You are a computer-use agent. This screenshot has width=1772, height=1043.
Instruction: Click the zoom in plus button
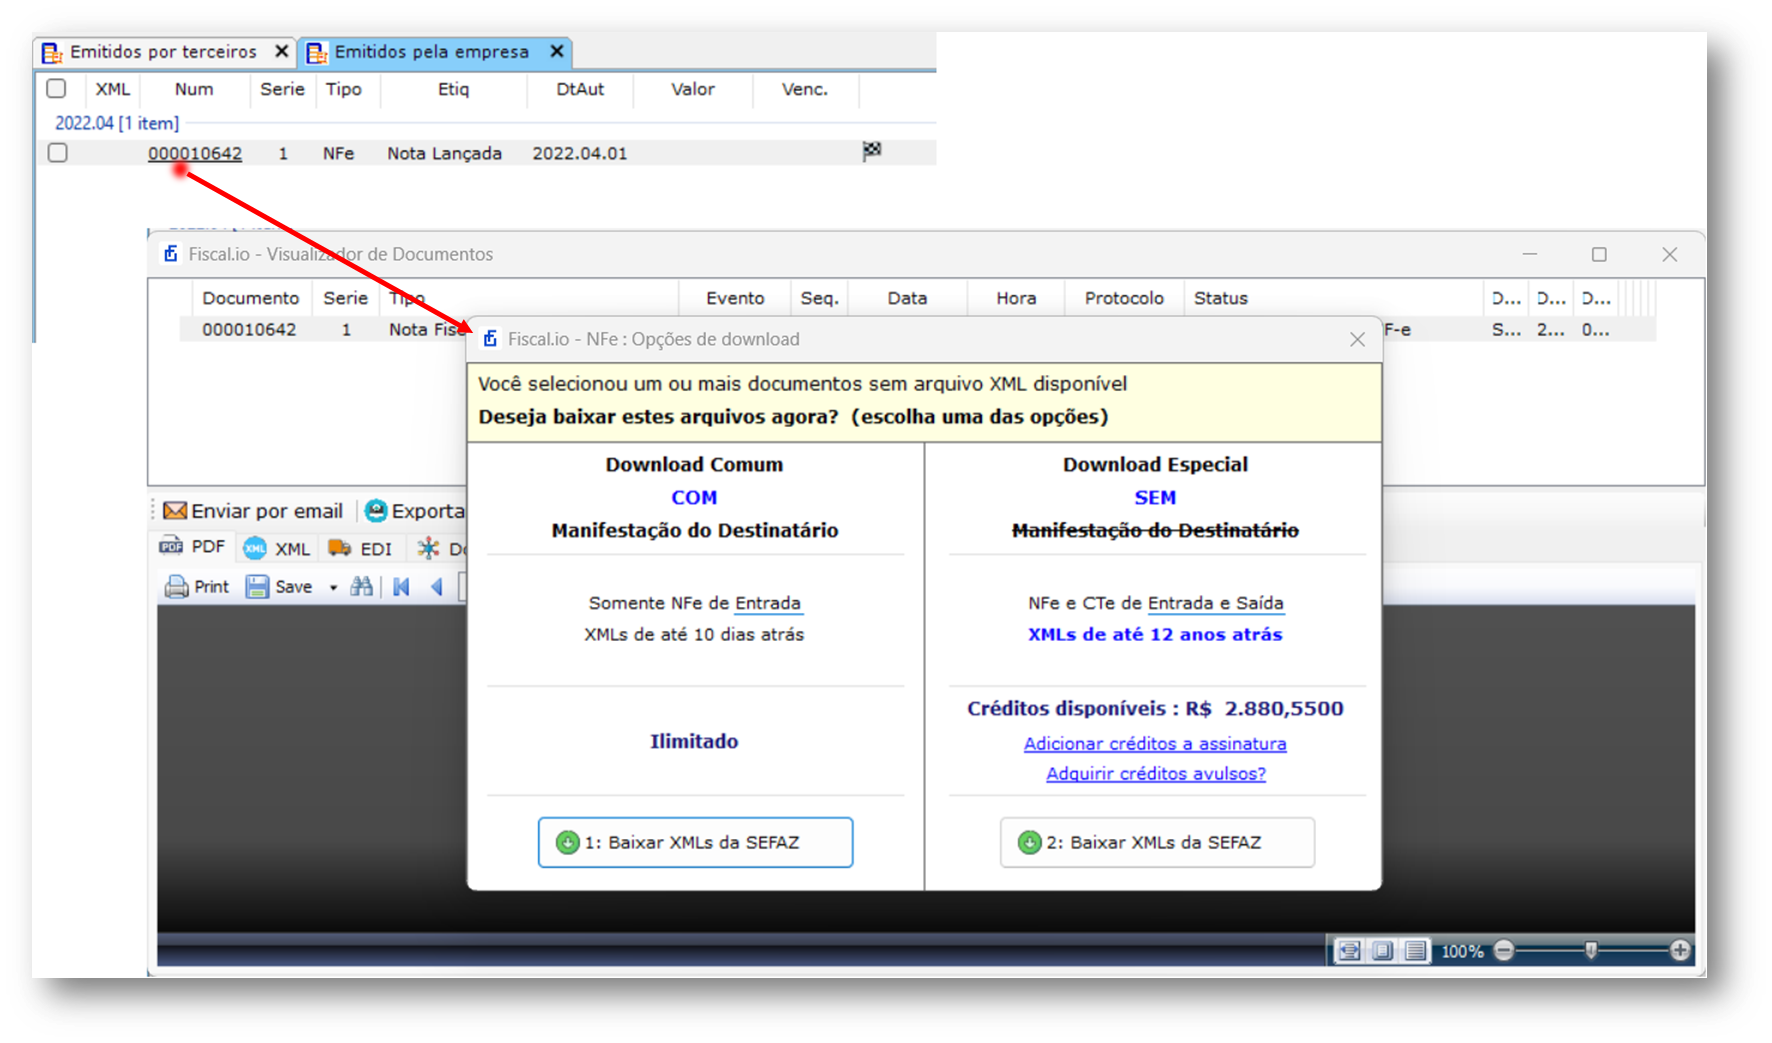pyautogui.click(x=1680, y=951)
